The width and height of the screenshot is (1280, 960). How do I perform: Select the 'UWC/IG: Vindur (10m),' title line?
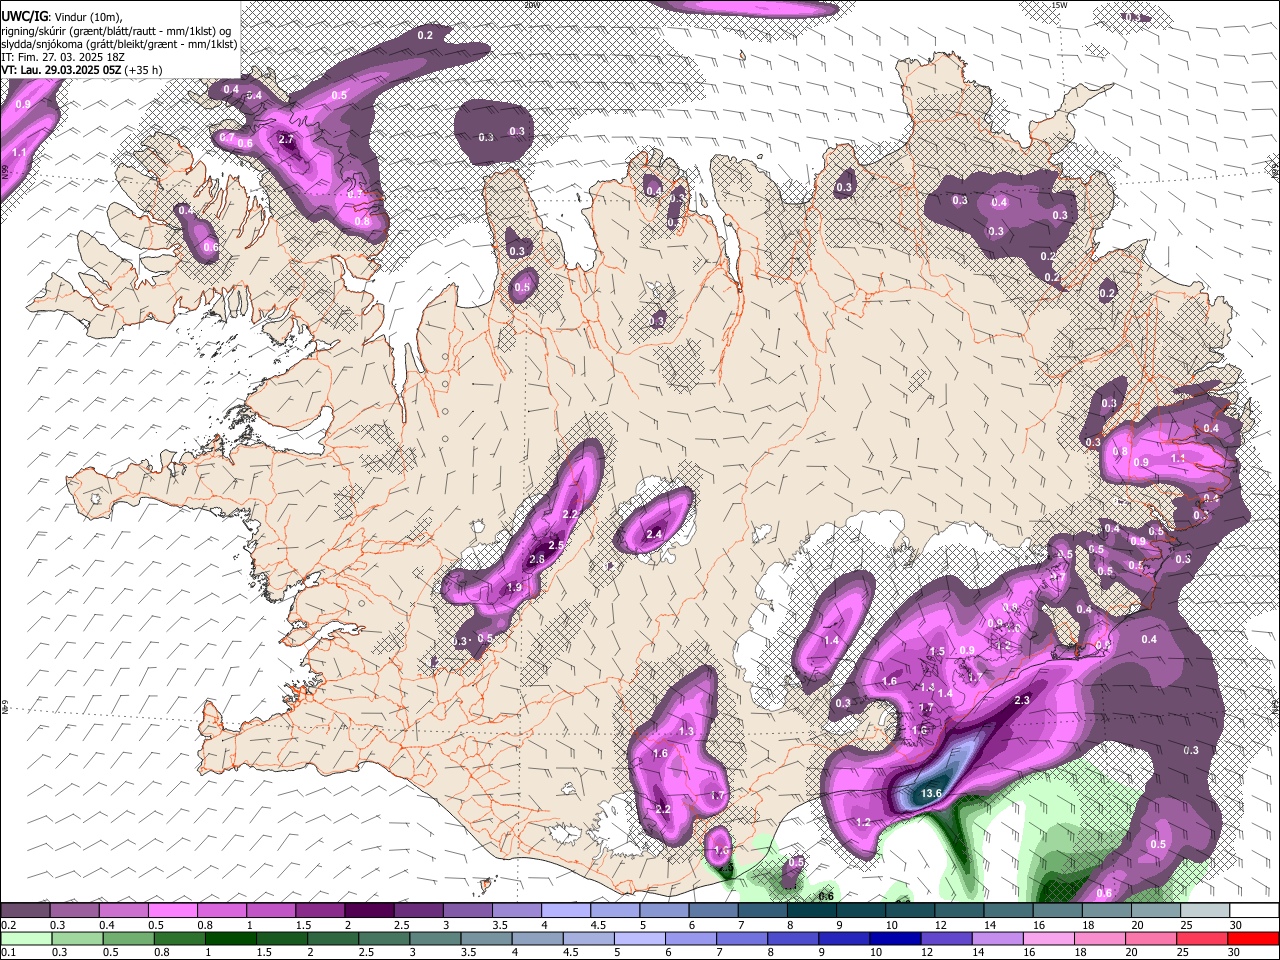pyautogui.click(x=60, y=17)
